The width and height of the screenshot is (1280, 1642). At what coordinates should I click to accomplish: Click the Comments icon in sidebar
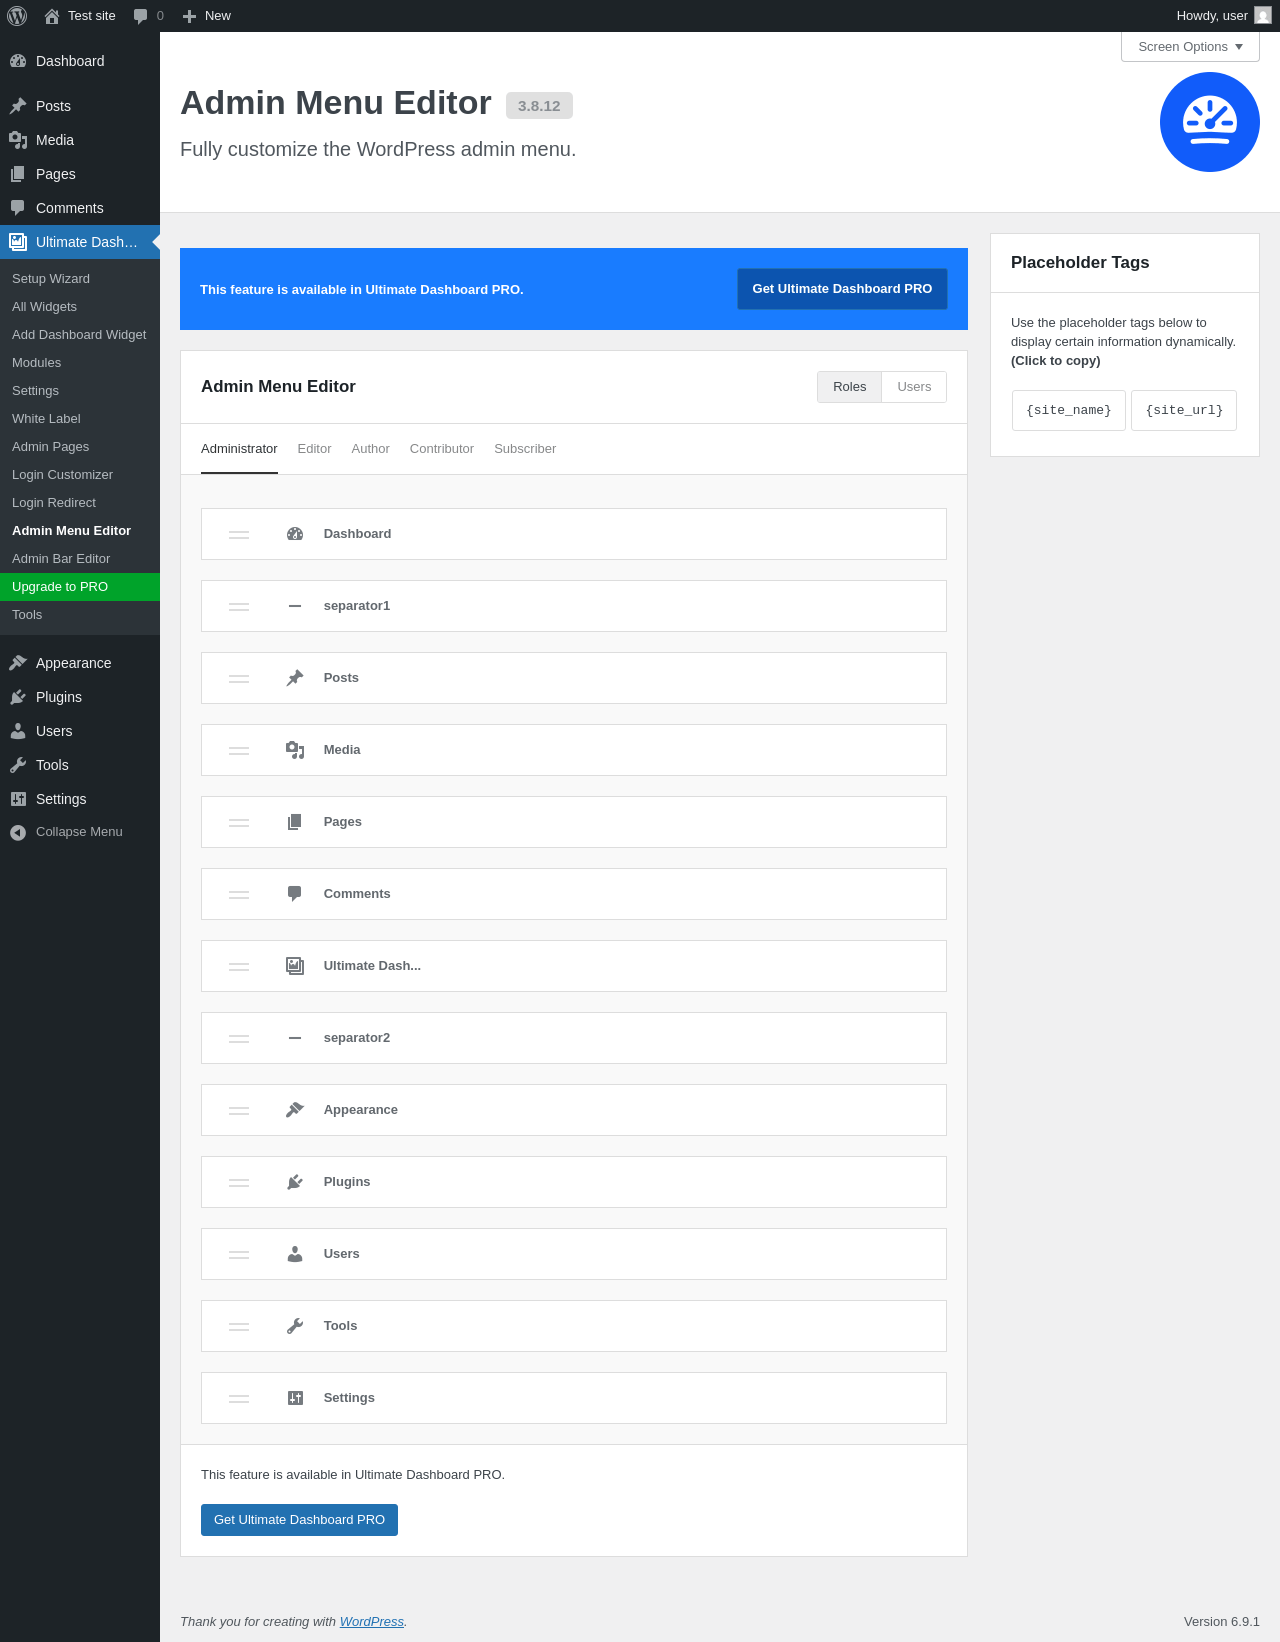tap(18, 208)
